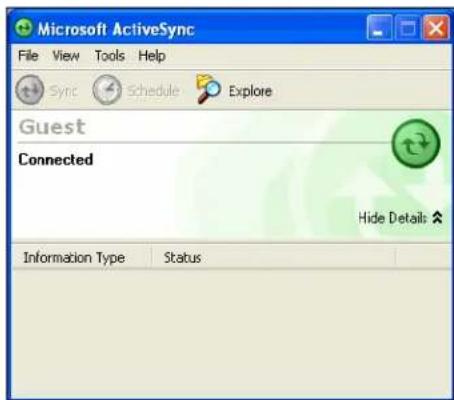Click the Sync toolbar label
Image resolution: width=454 pixels, height=400 pixels.
point(64,91)
